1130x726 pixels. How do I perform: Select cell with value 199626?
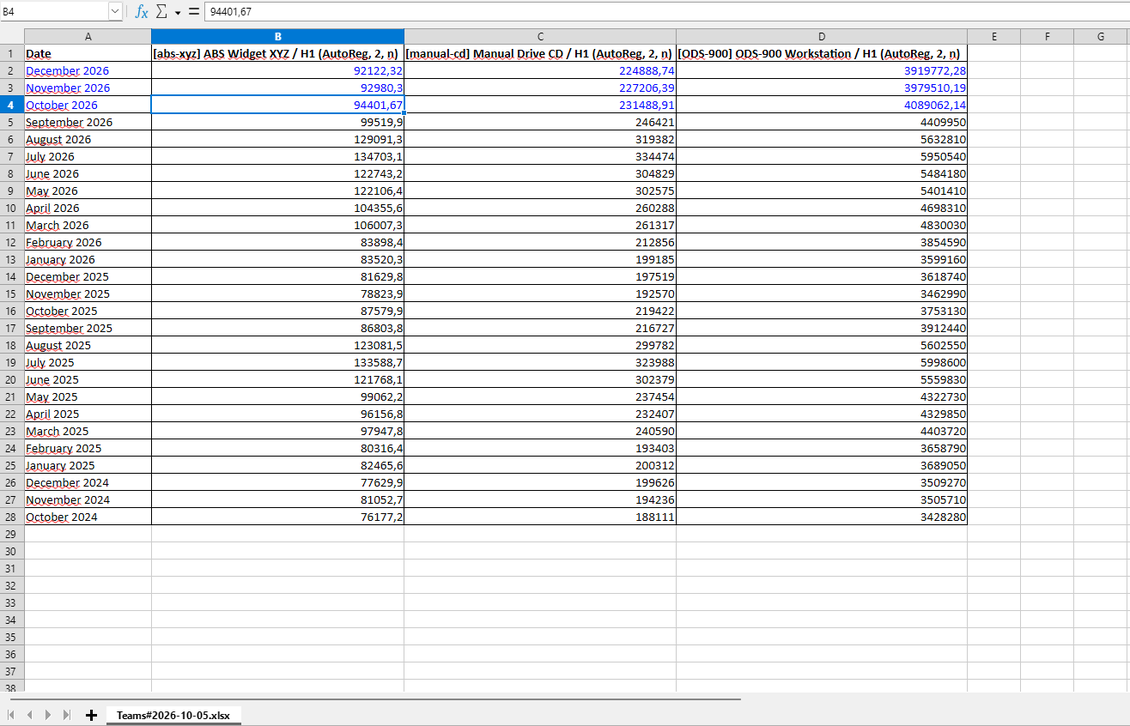tap(540, 482)
